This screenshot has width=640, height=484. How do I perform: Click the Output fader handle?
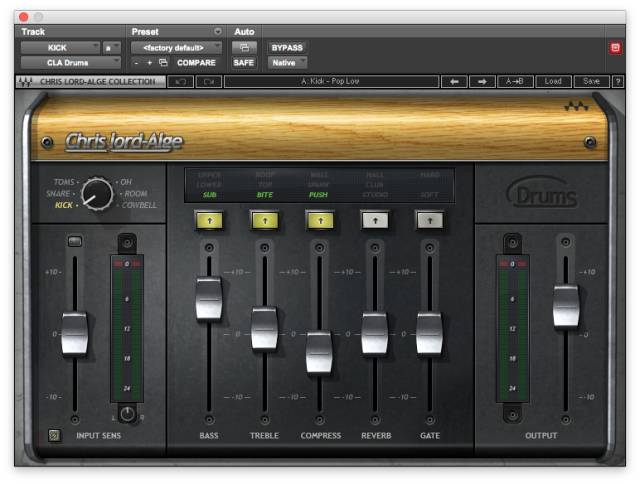(566, 306)
